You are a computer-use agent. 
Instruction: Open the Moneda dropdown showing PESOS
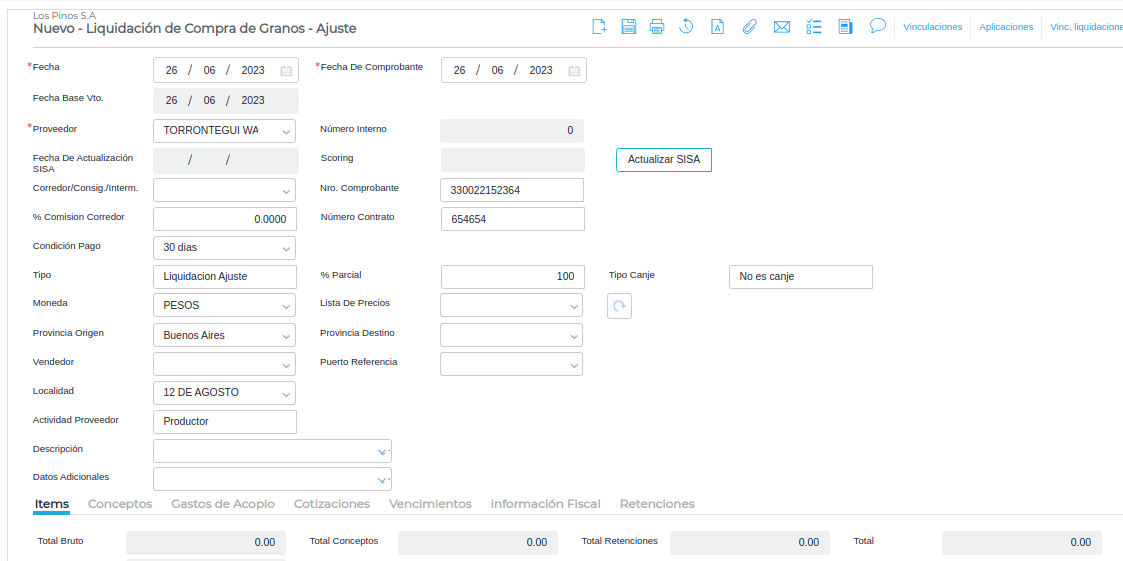pos(286,305)
